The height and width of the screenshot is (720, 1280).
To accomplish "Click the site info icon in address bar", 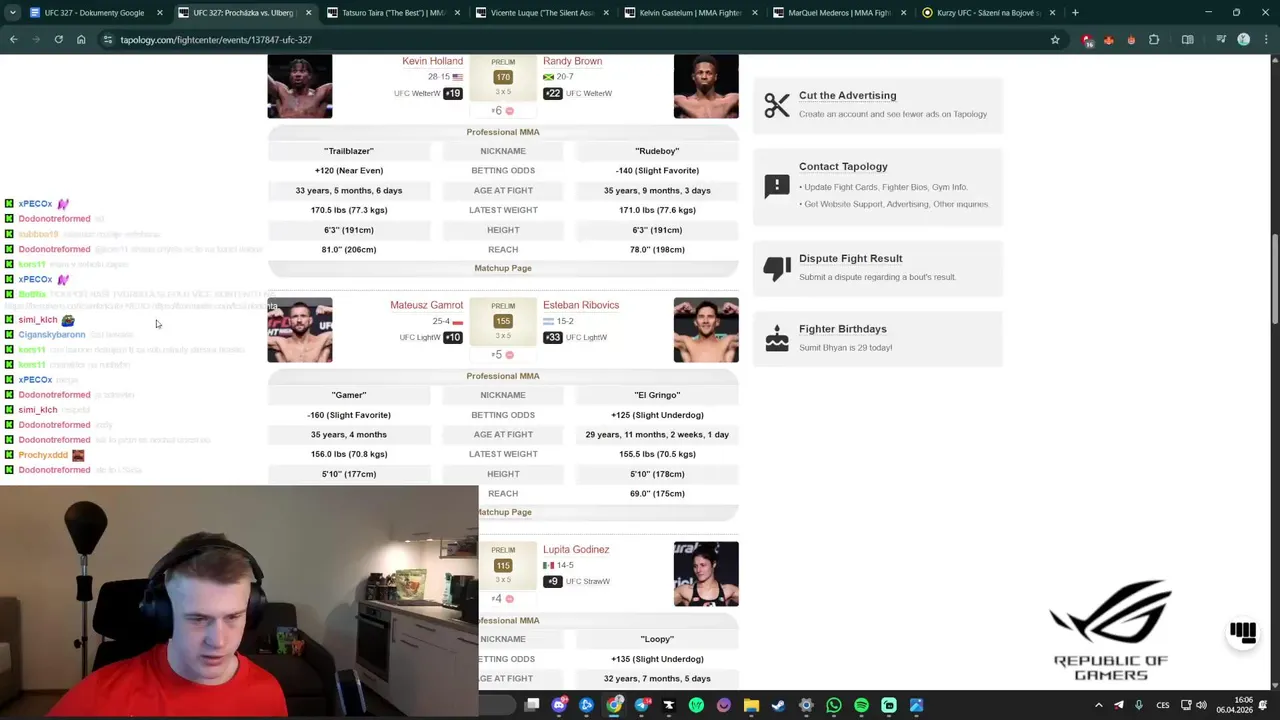I will click(107, 39).
